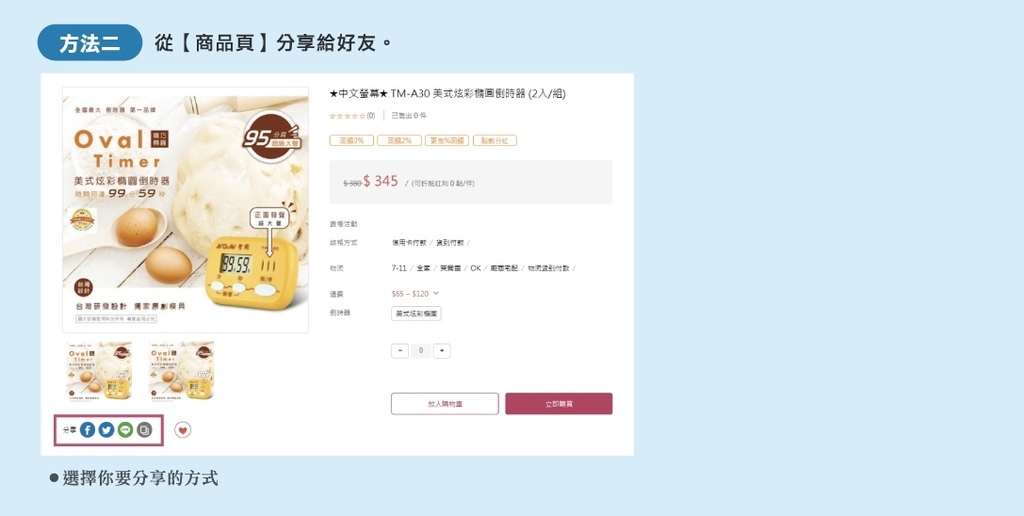Screen dimensions: 1024x516
Task: Click the star rating icons
Action: (x=347, y=116)
